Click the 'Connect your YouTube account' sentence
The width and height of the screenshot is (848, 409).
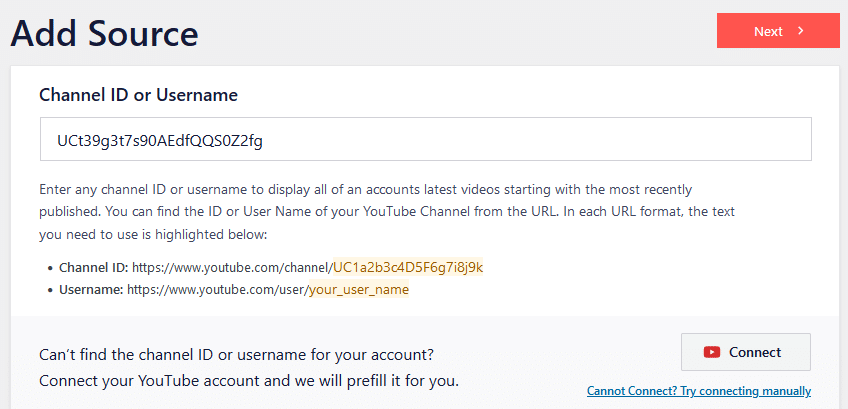[x=249, y=381]
